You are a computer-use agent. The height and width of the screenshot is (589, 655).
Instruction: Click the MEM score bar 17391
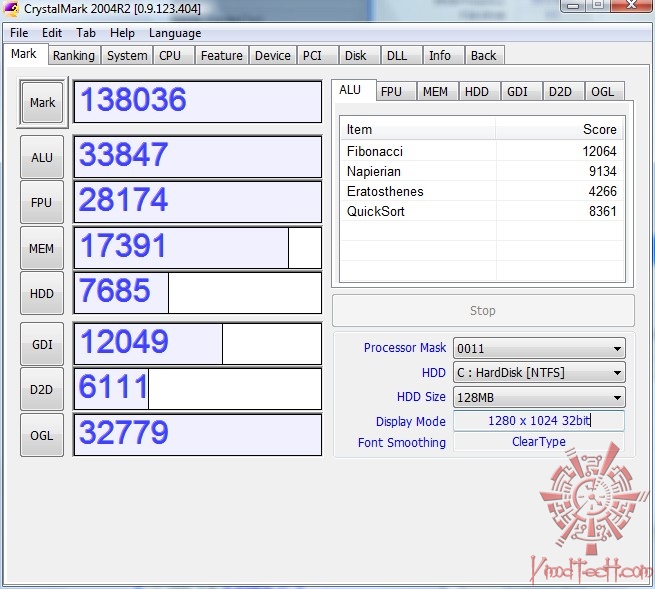pos(198,248)
